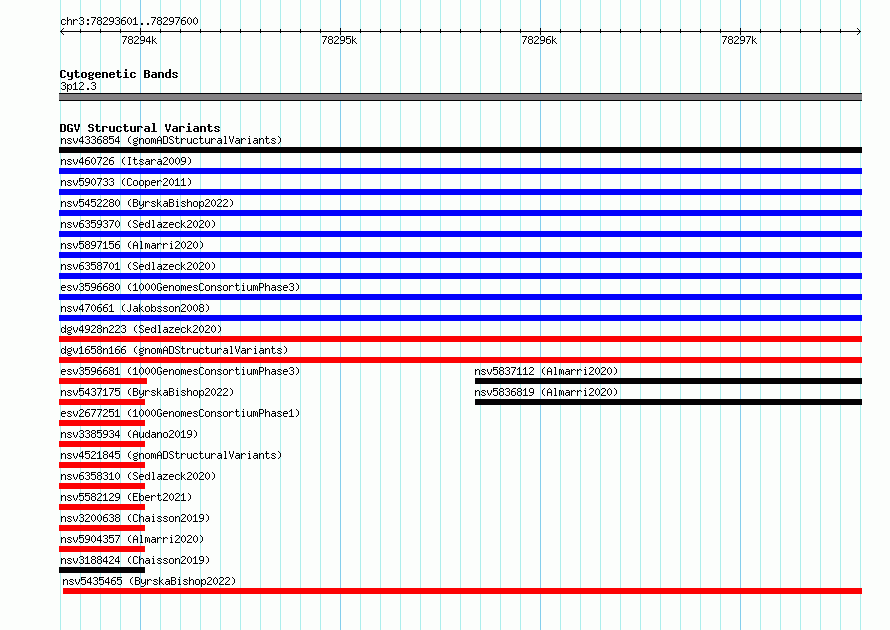Viewport: 890px width, 630px height.
Task: Click the short red bar under nsv5582129
Action: 102,507
